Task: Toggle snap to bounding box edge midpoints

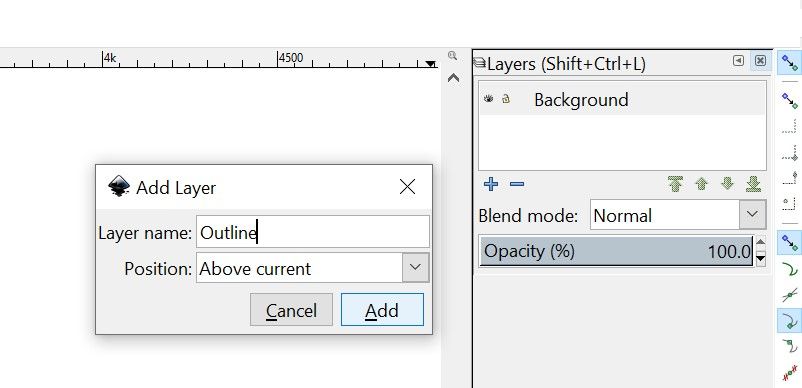Action: click(790, 177)
